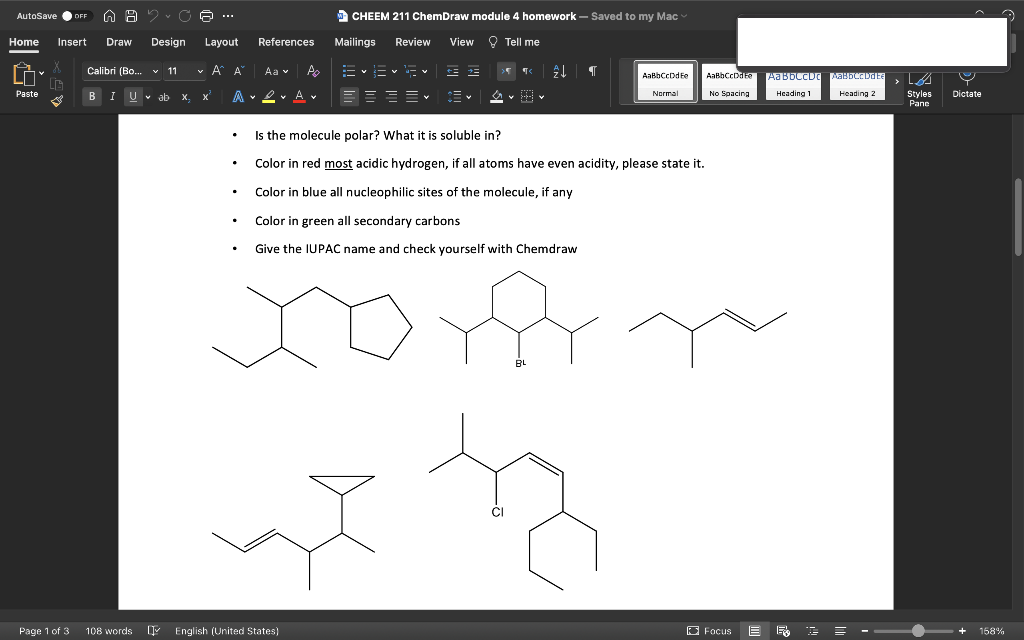
Task: Switch to the References tab
Action: point(286,42)
